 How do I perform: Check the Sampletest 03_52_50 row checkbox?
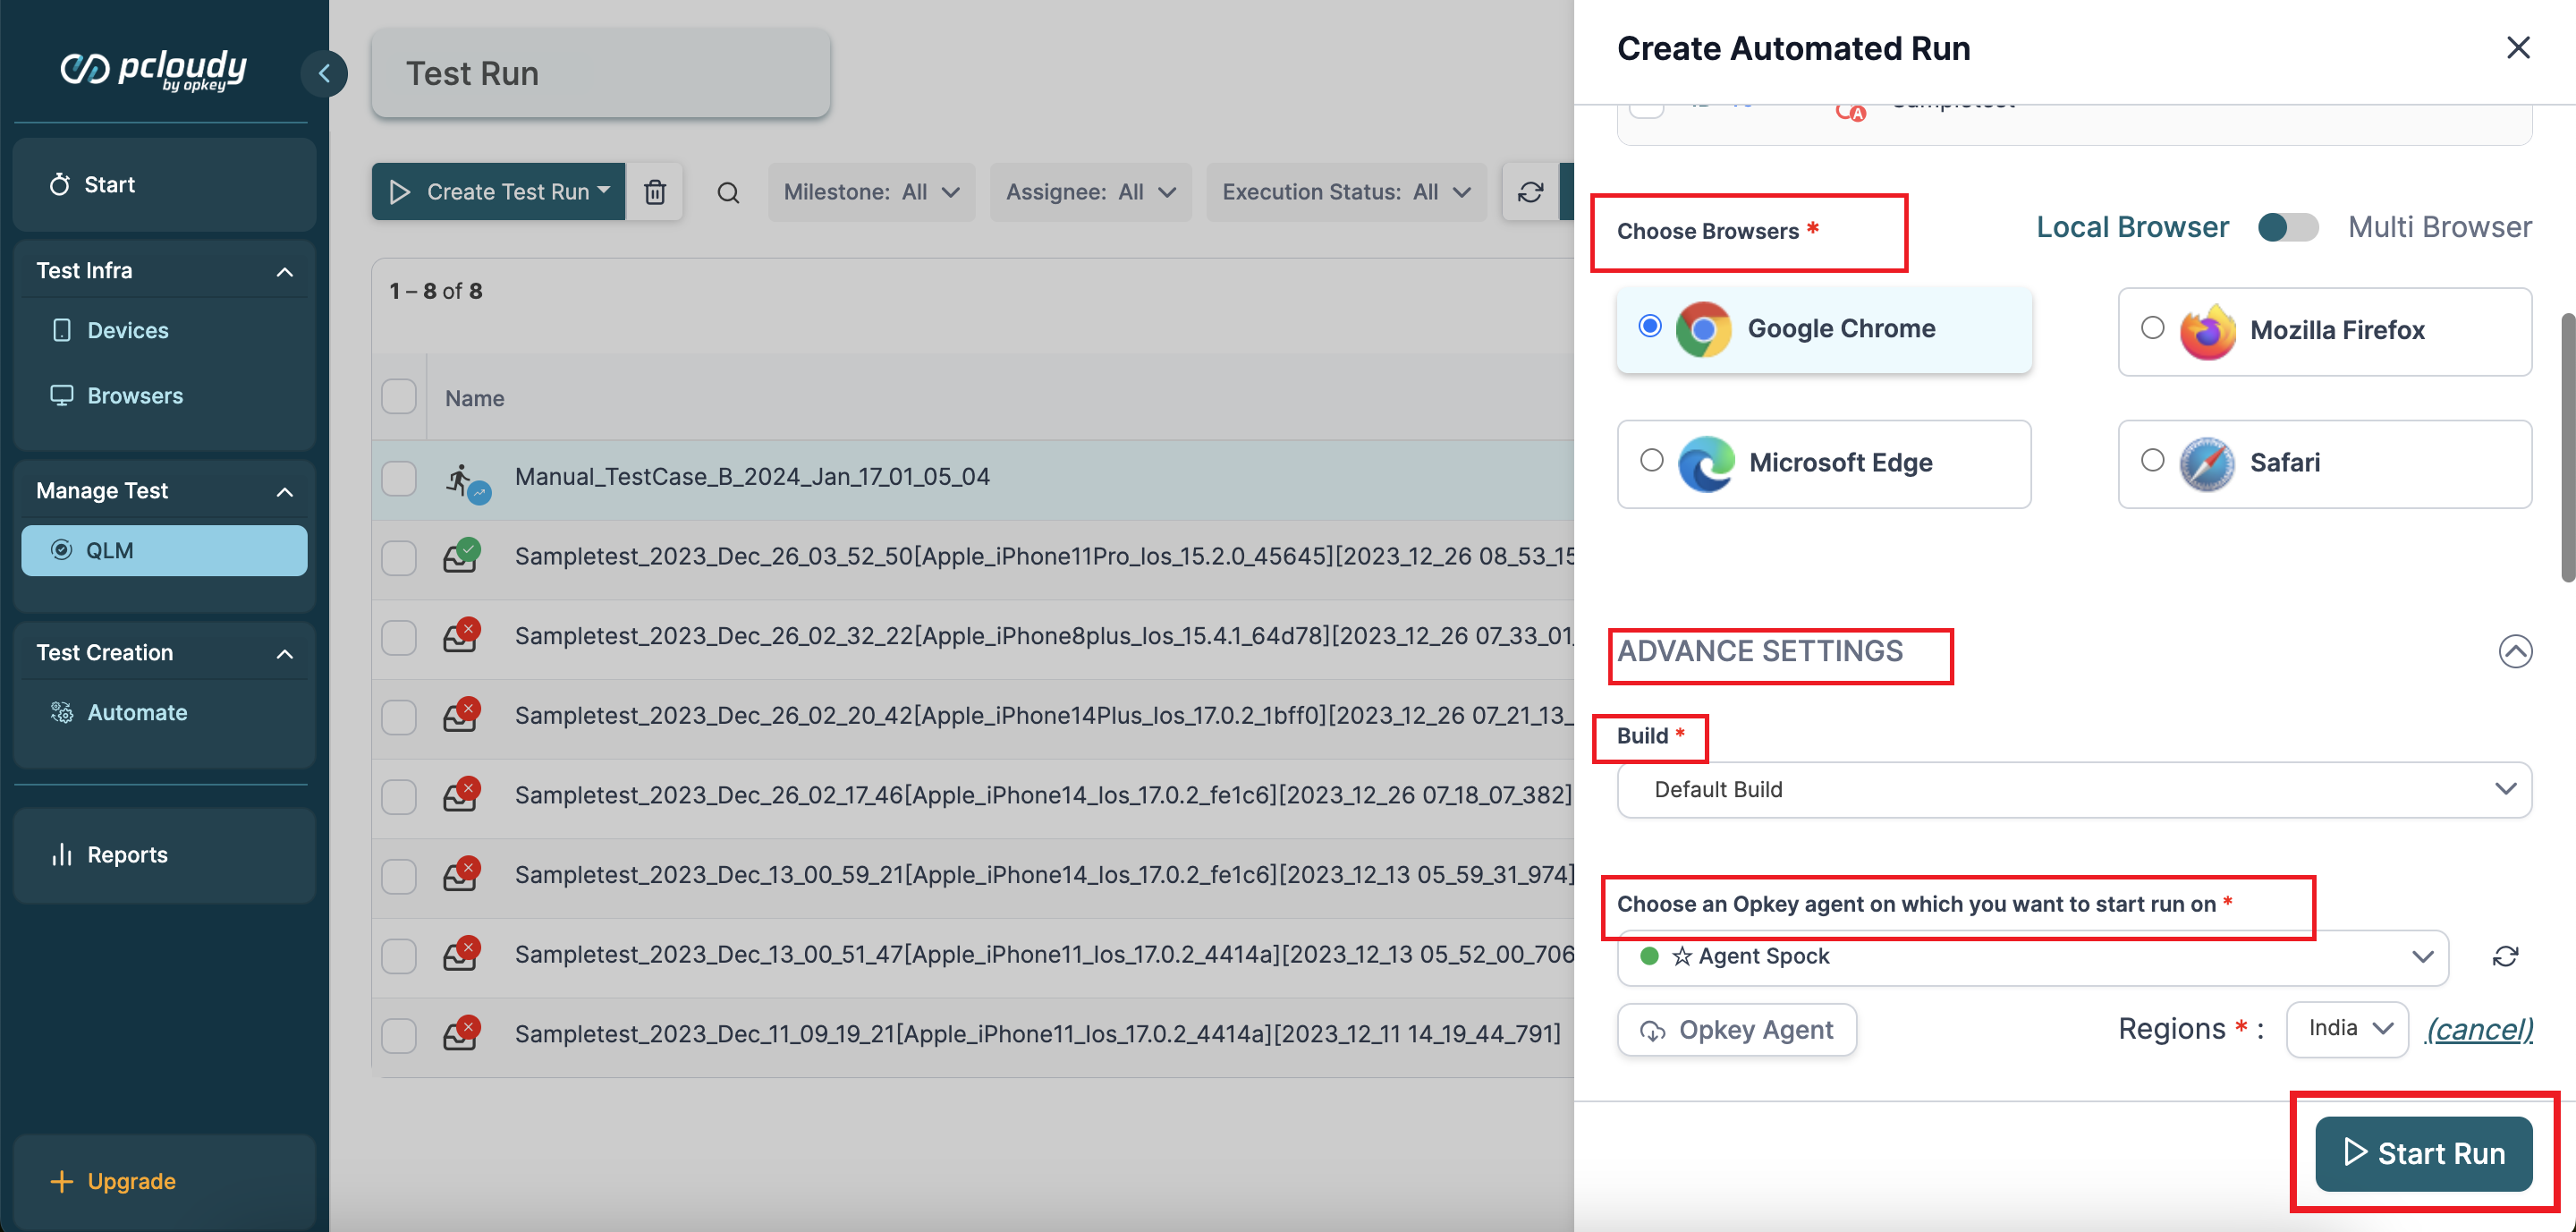[398, 557]
